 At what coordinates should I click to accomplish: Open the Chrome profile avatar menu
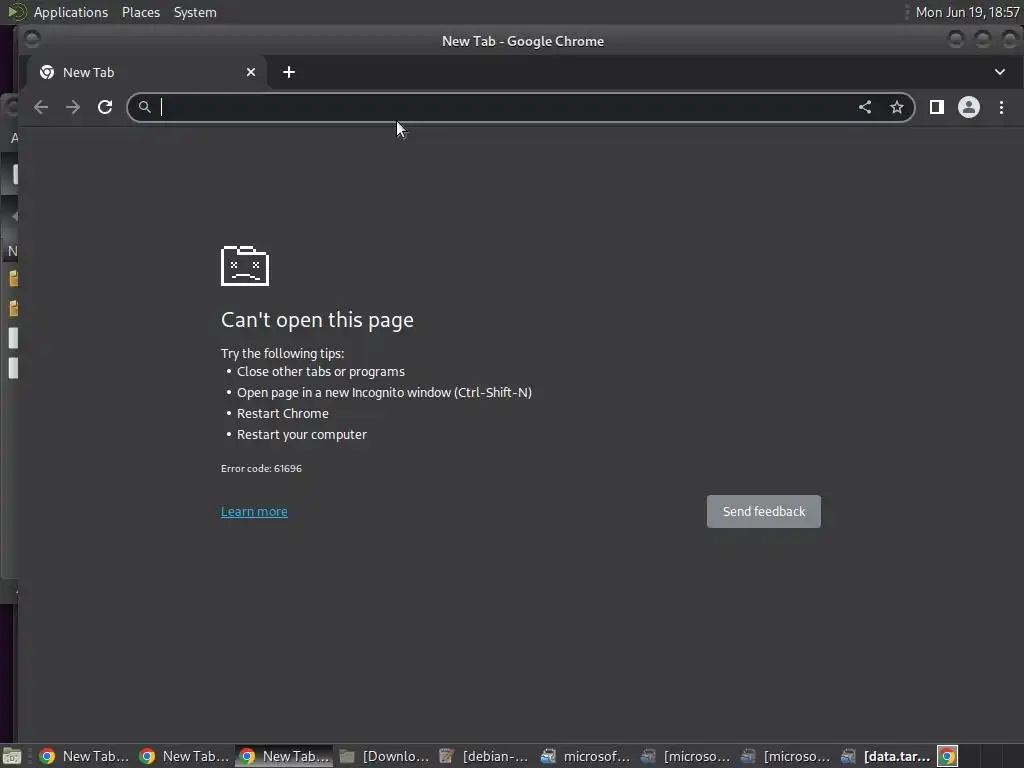[968, 107]
